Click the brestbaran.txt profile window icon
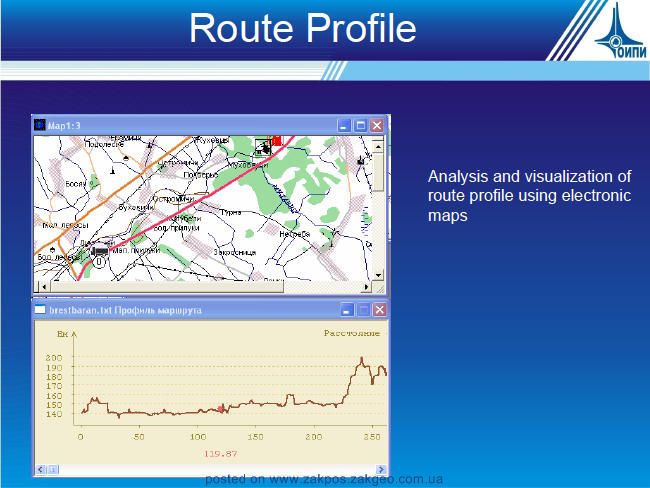Image resolution: width=650 pixels, height=488 pixels. (40, 309)
